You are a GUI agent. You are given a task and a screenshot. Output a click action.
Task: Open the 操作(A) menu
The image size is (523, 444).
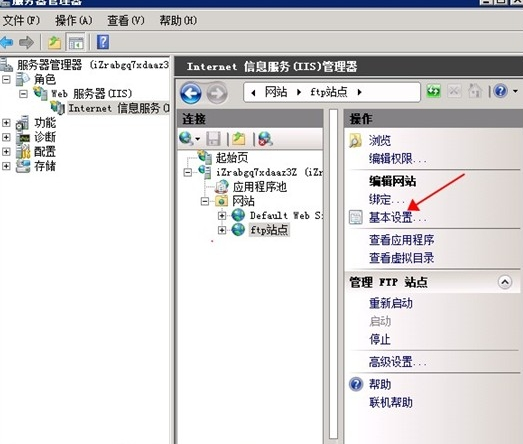tap(74, 21)
